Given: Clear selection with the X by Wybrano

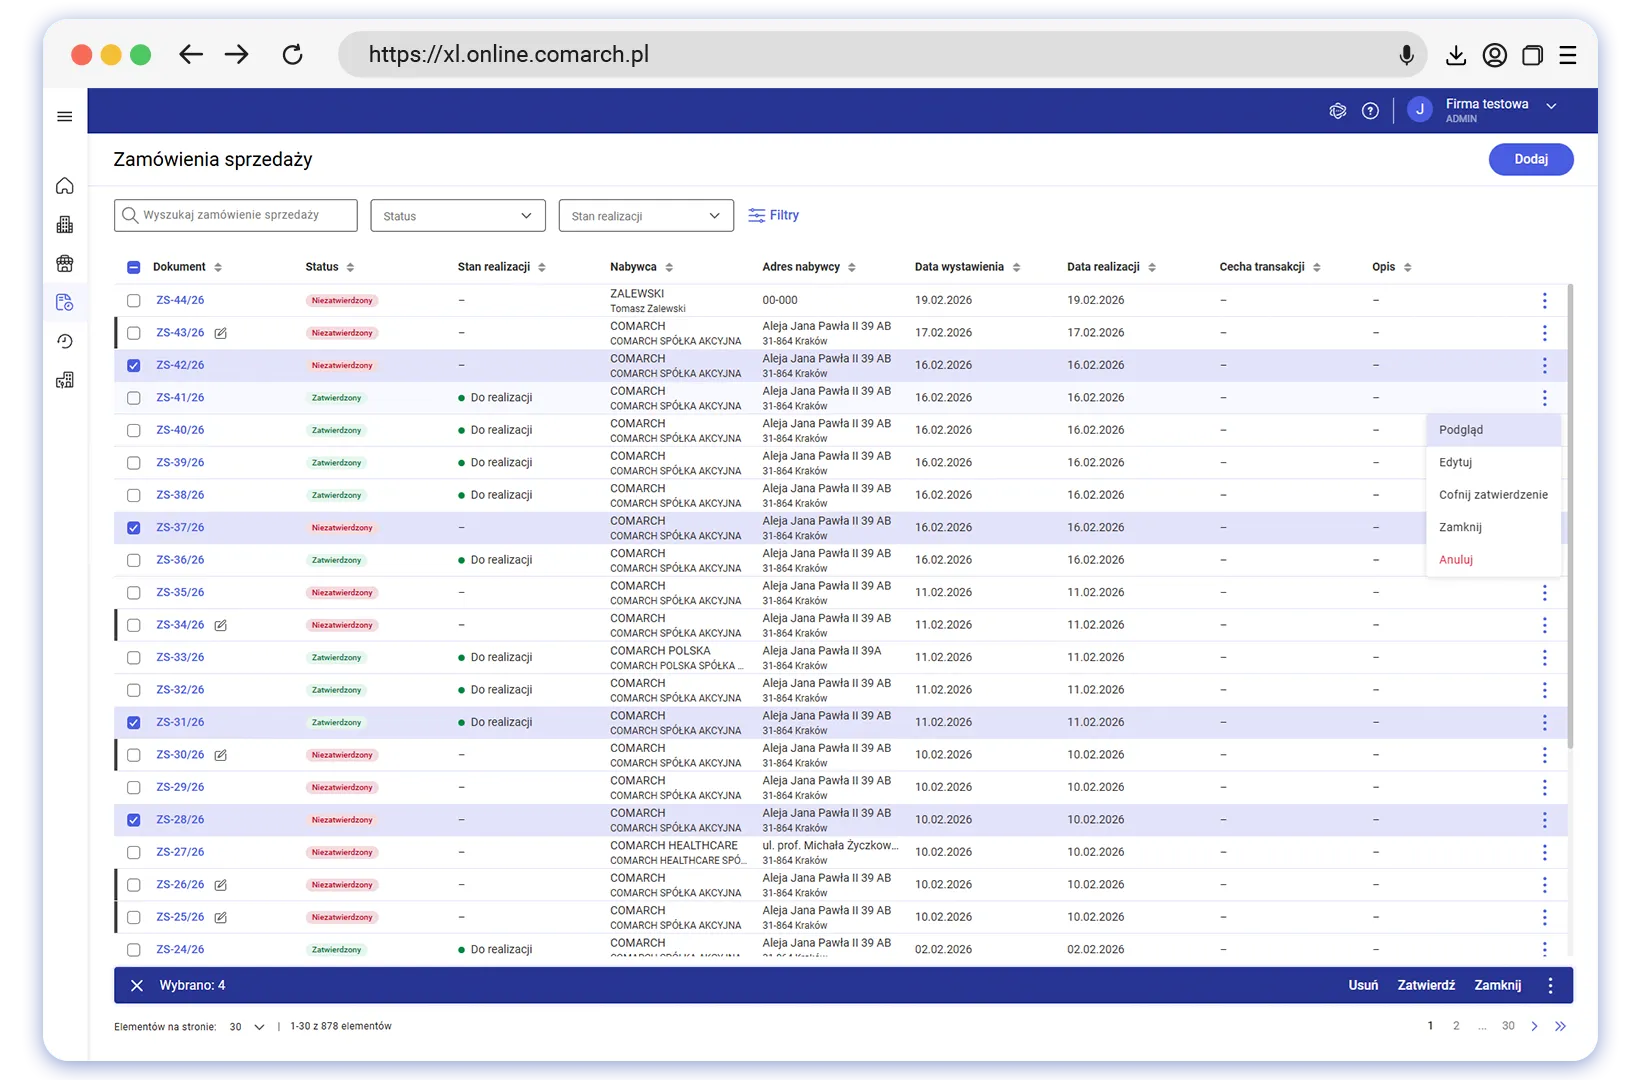Looking at the screenshot, I should [137, 986].
